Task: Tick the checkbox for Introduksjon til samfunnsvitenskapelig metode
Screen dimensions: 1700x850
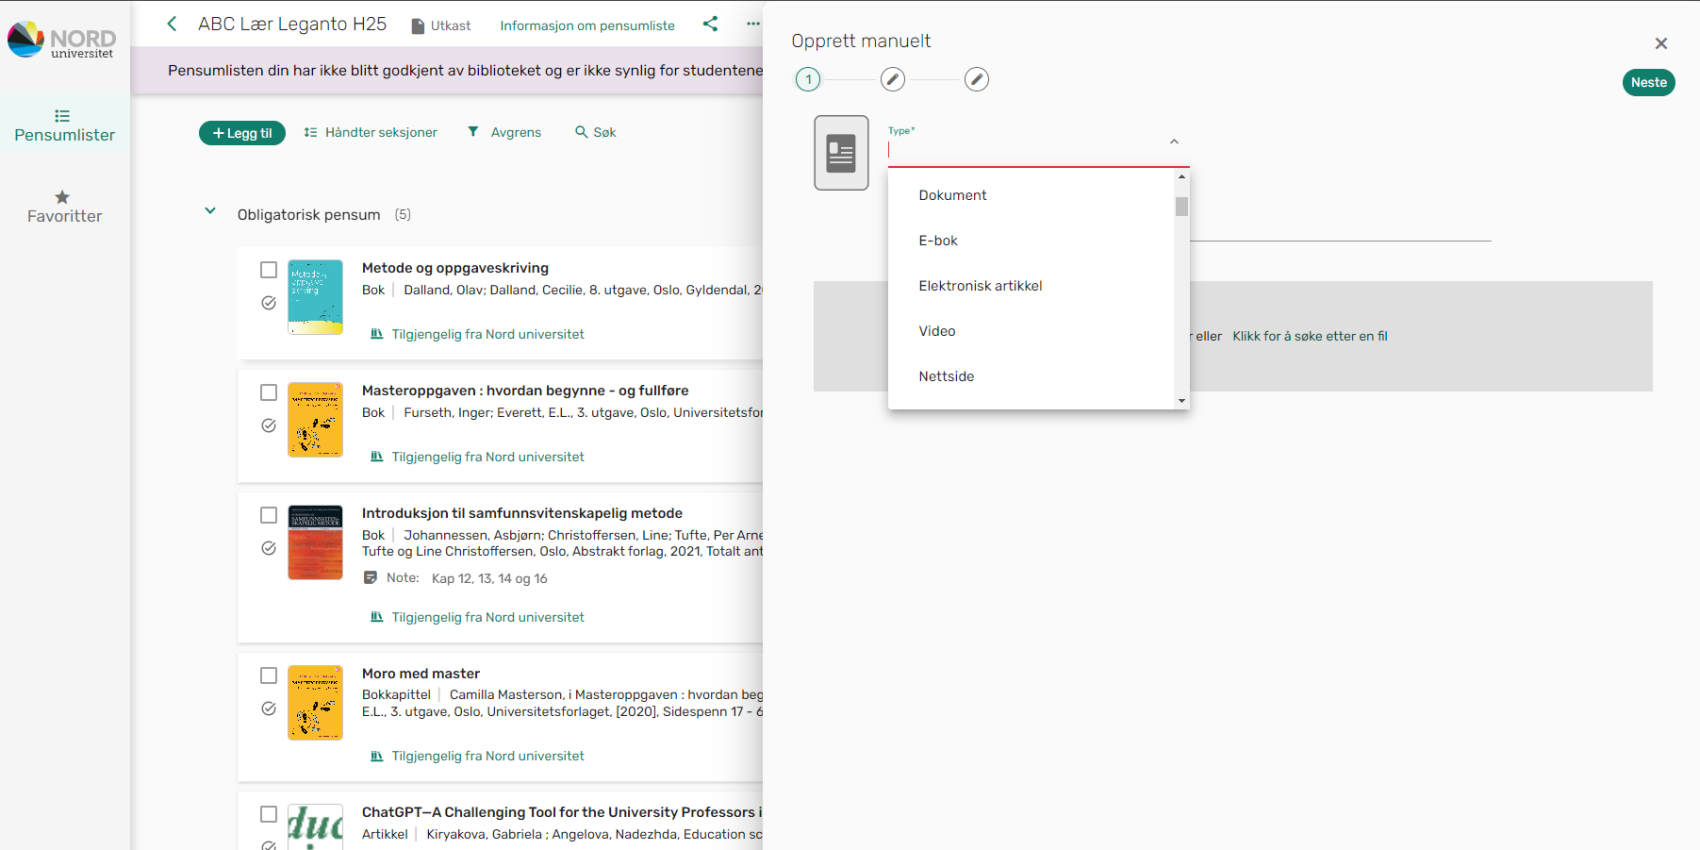Action: pyautogui.click(x=268, y=515)
